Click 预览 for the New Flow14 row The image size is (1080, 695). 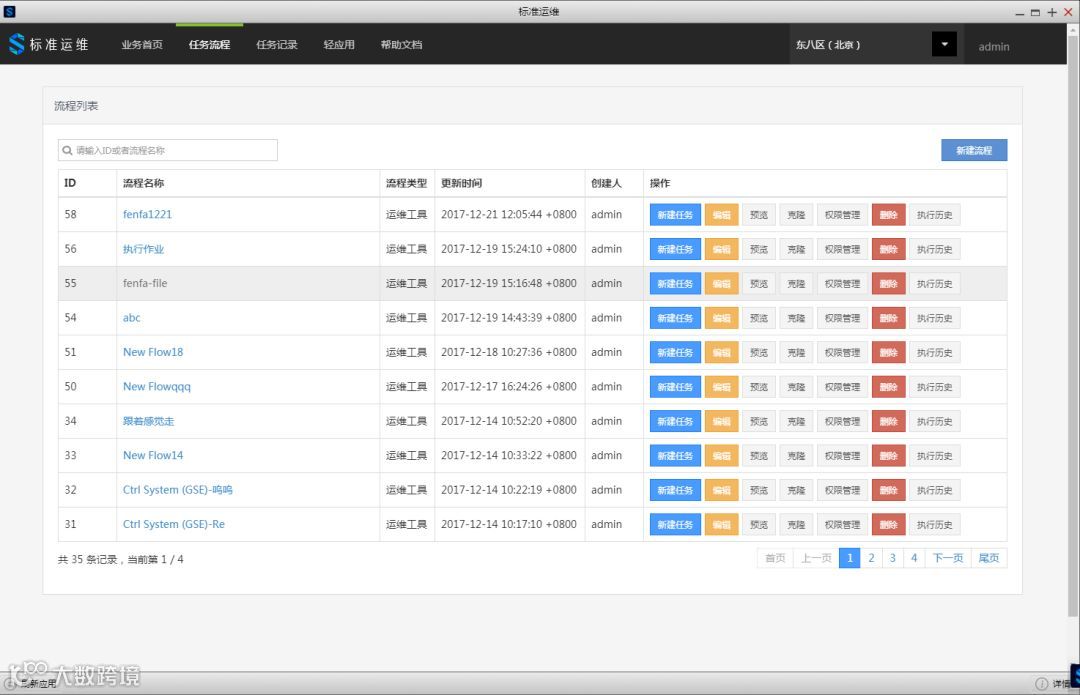pos(758,456)
